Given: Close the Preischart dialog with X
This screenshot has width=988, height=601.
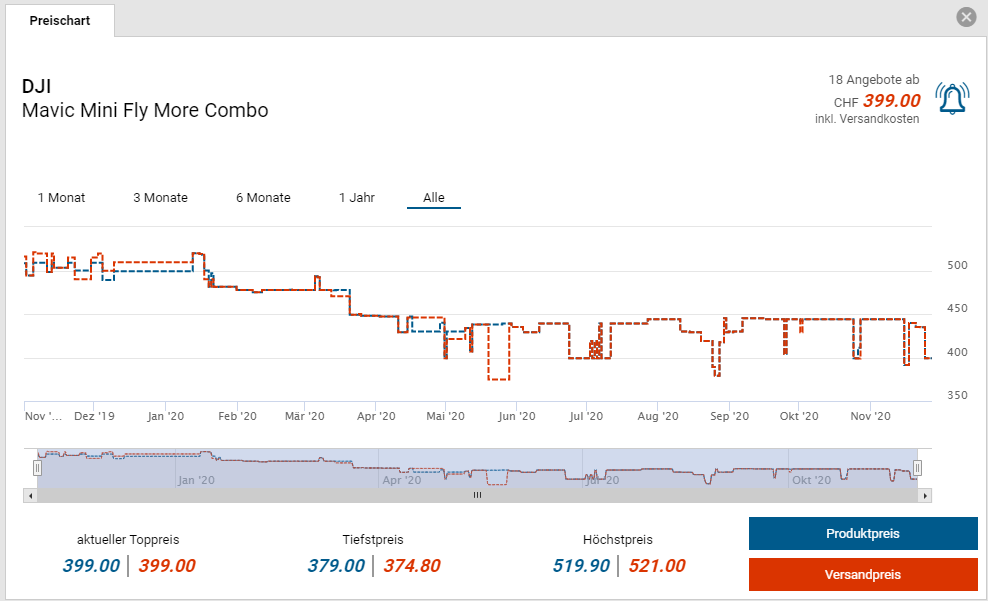Looking at the screenshot, I should pos(965,17).
